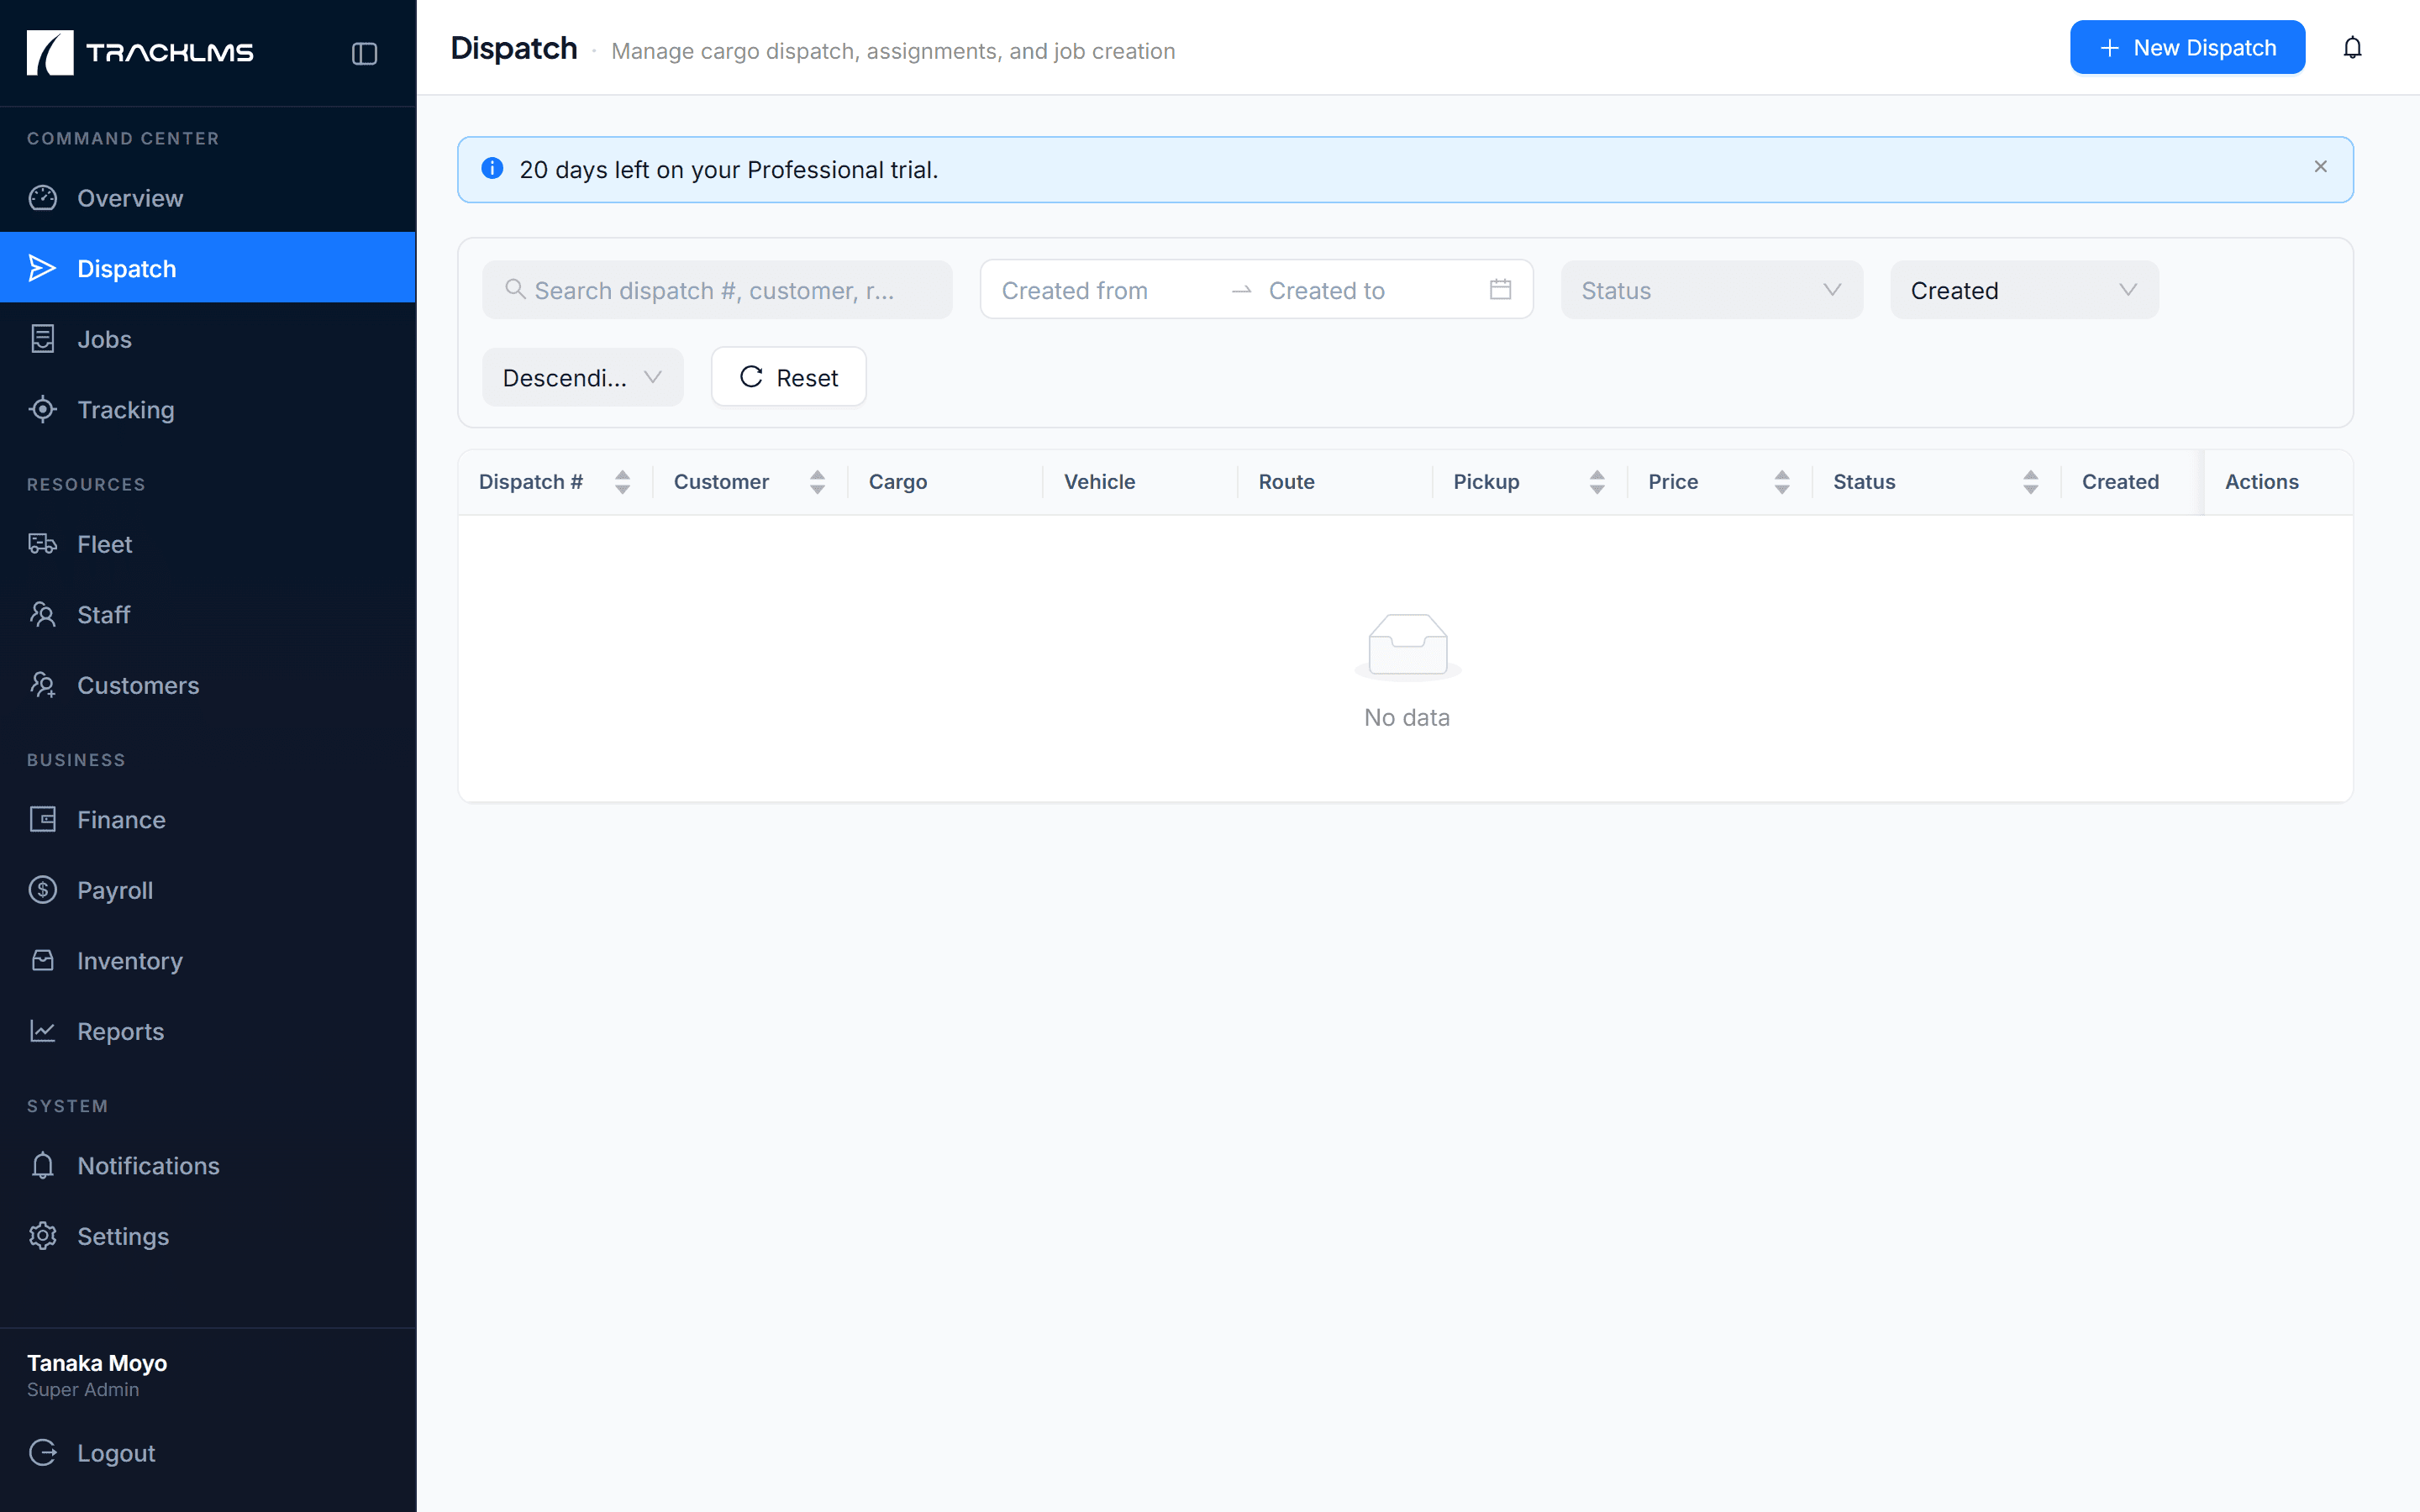Open Payroll section

coord(208,890)
